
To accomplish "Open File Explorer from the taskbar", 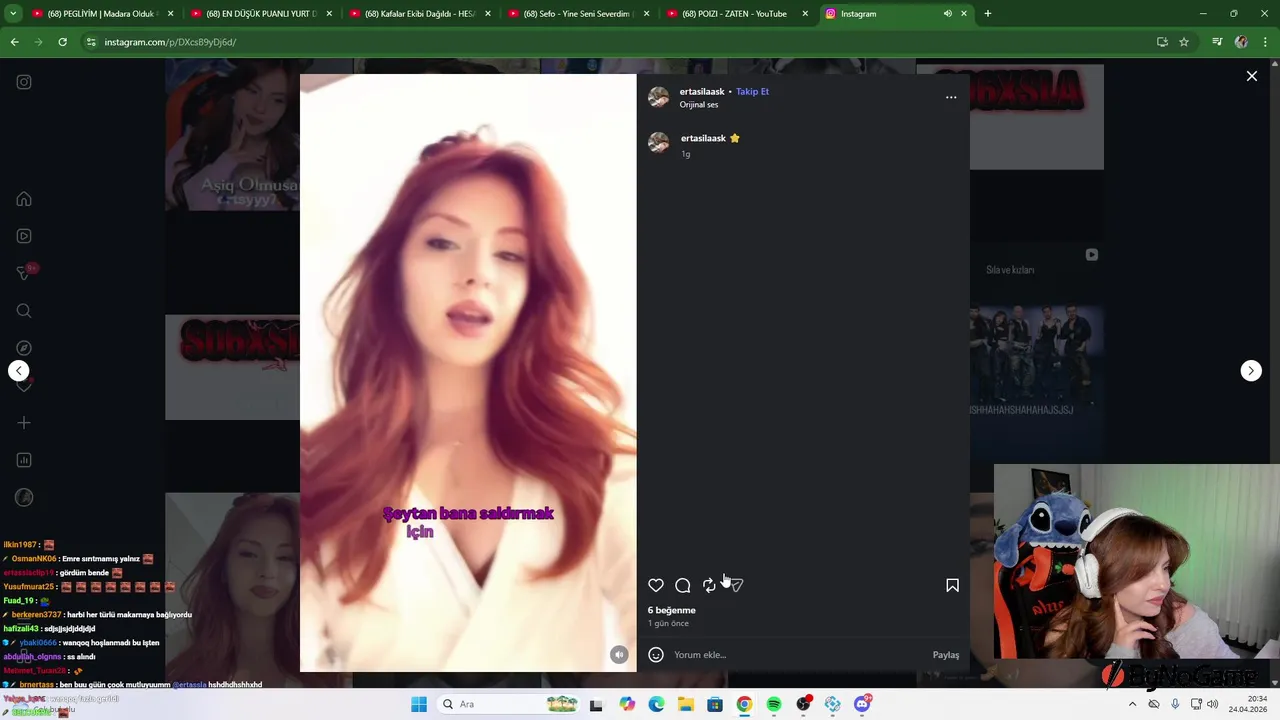I will point(686,704).
